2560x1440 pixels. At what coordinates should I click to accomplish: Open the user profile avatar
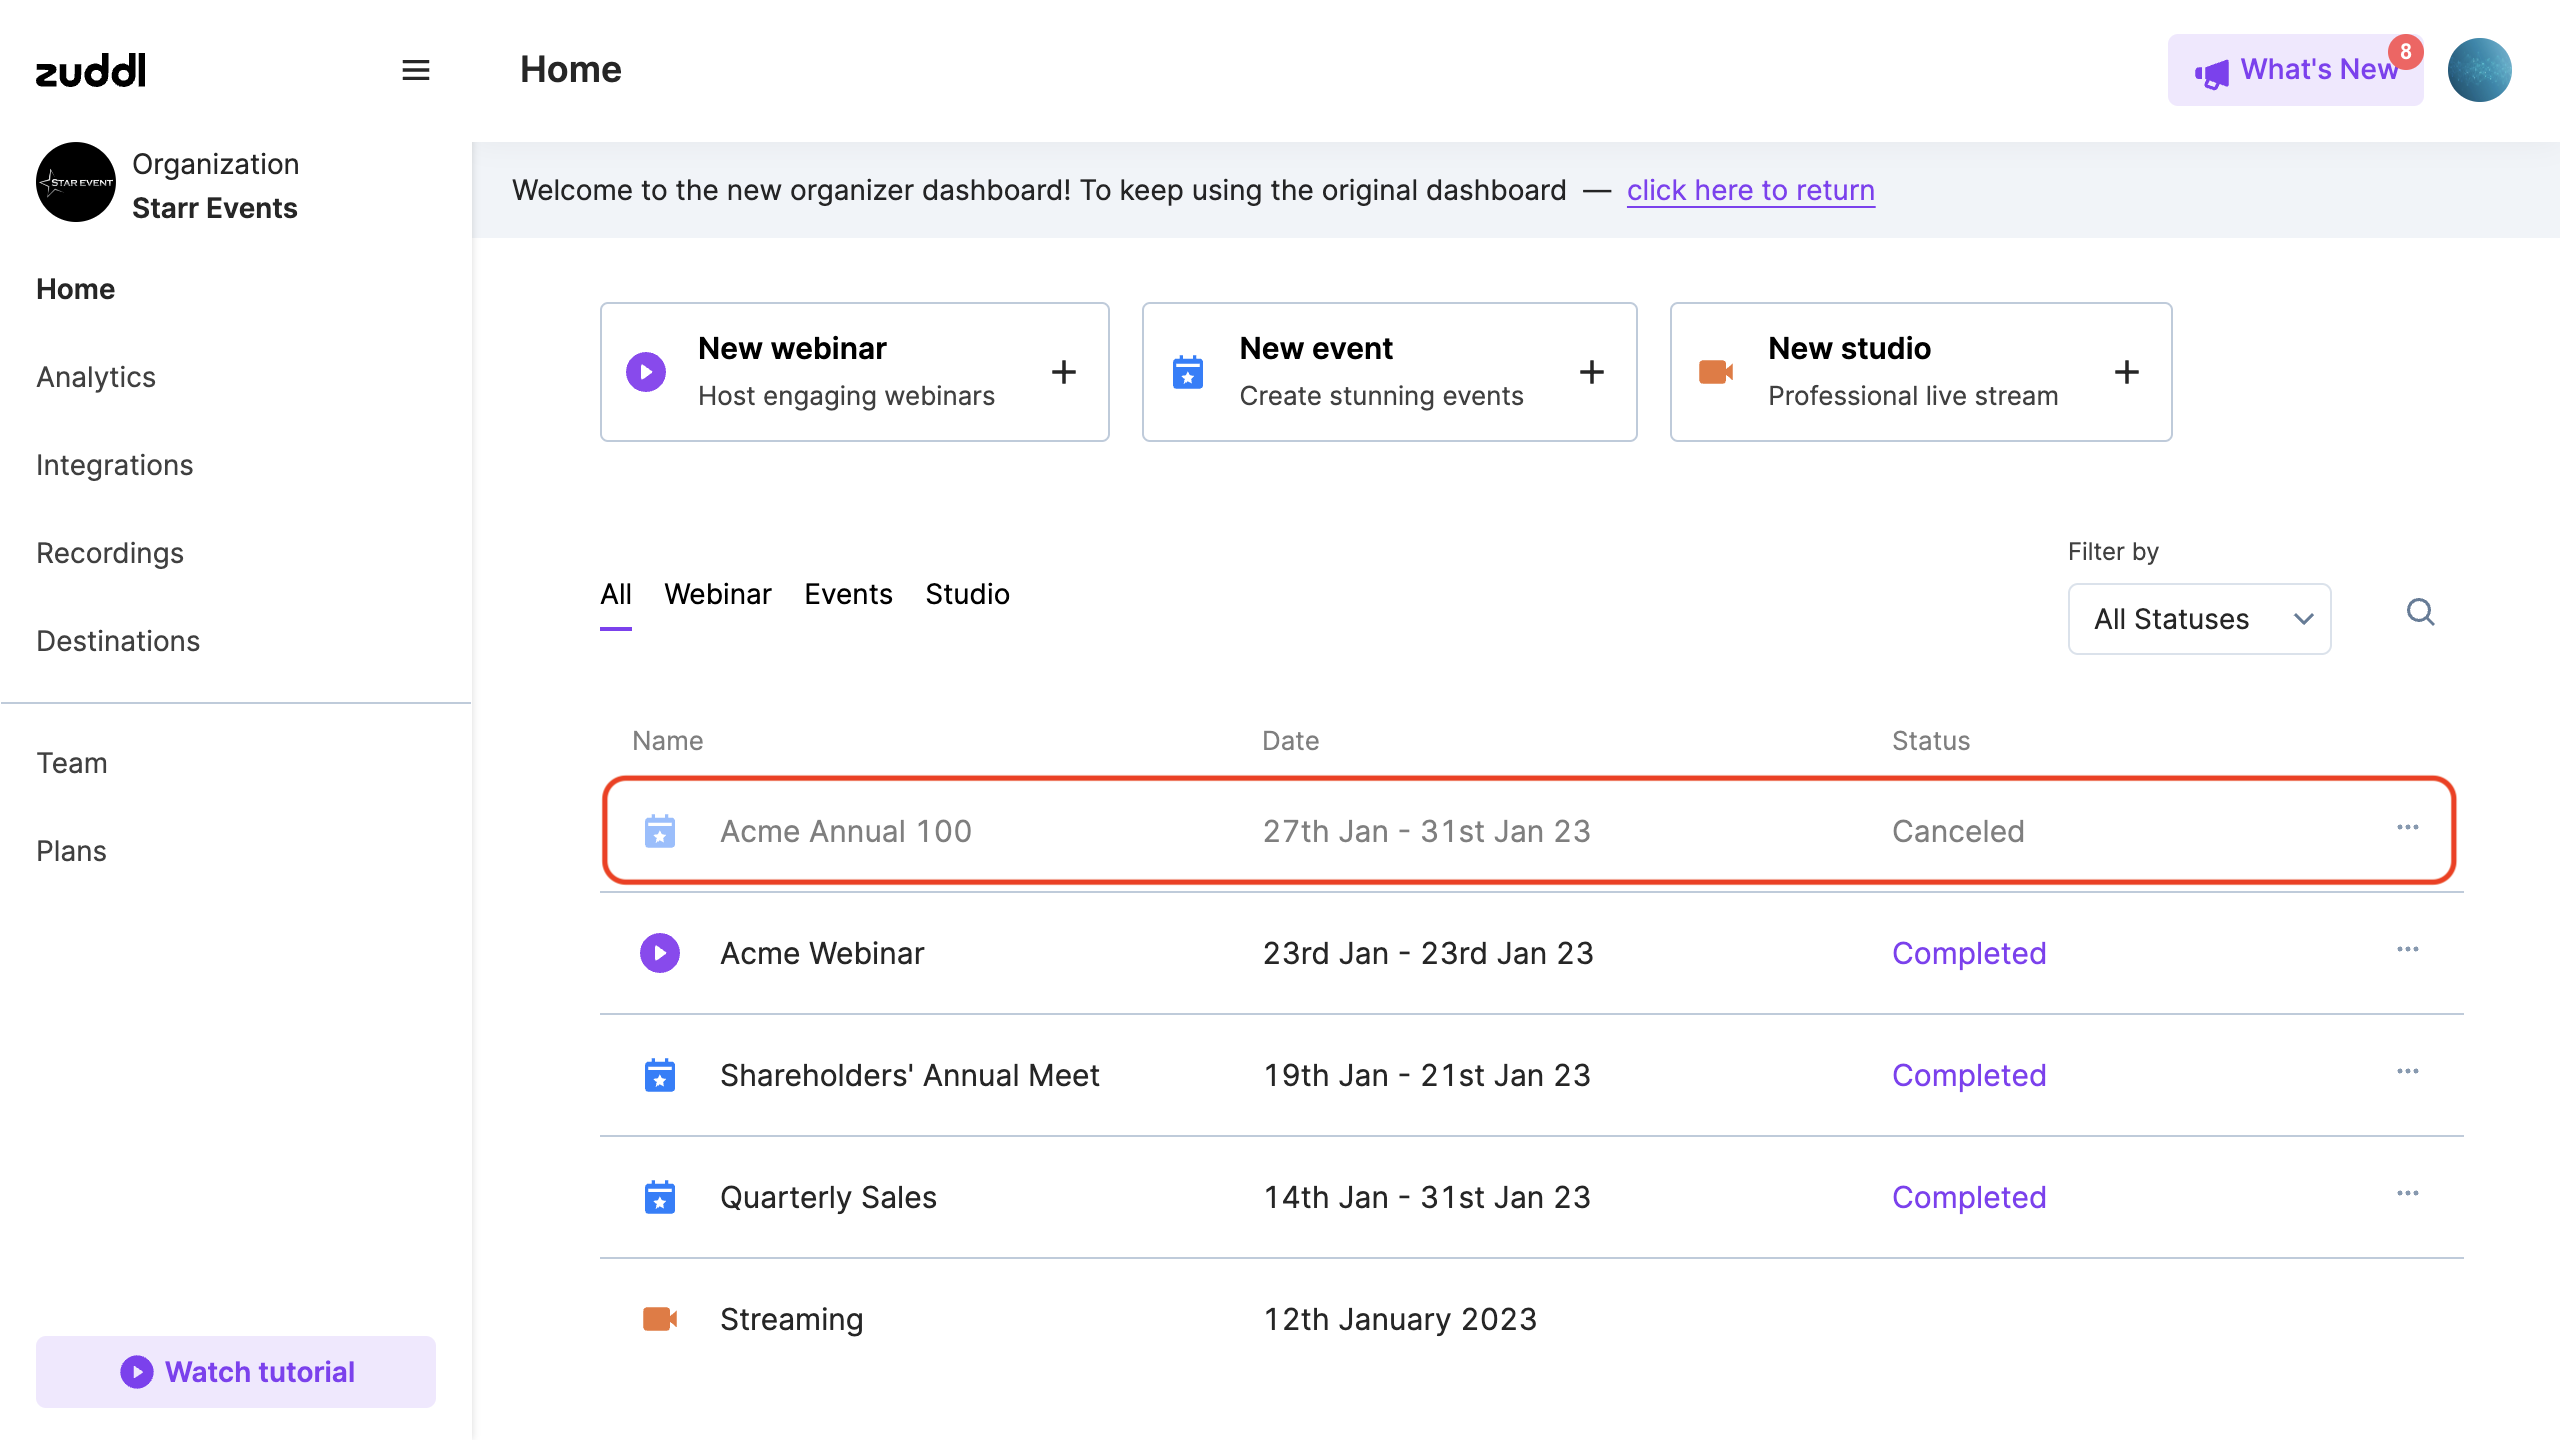click(2479, 70)
